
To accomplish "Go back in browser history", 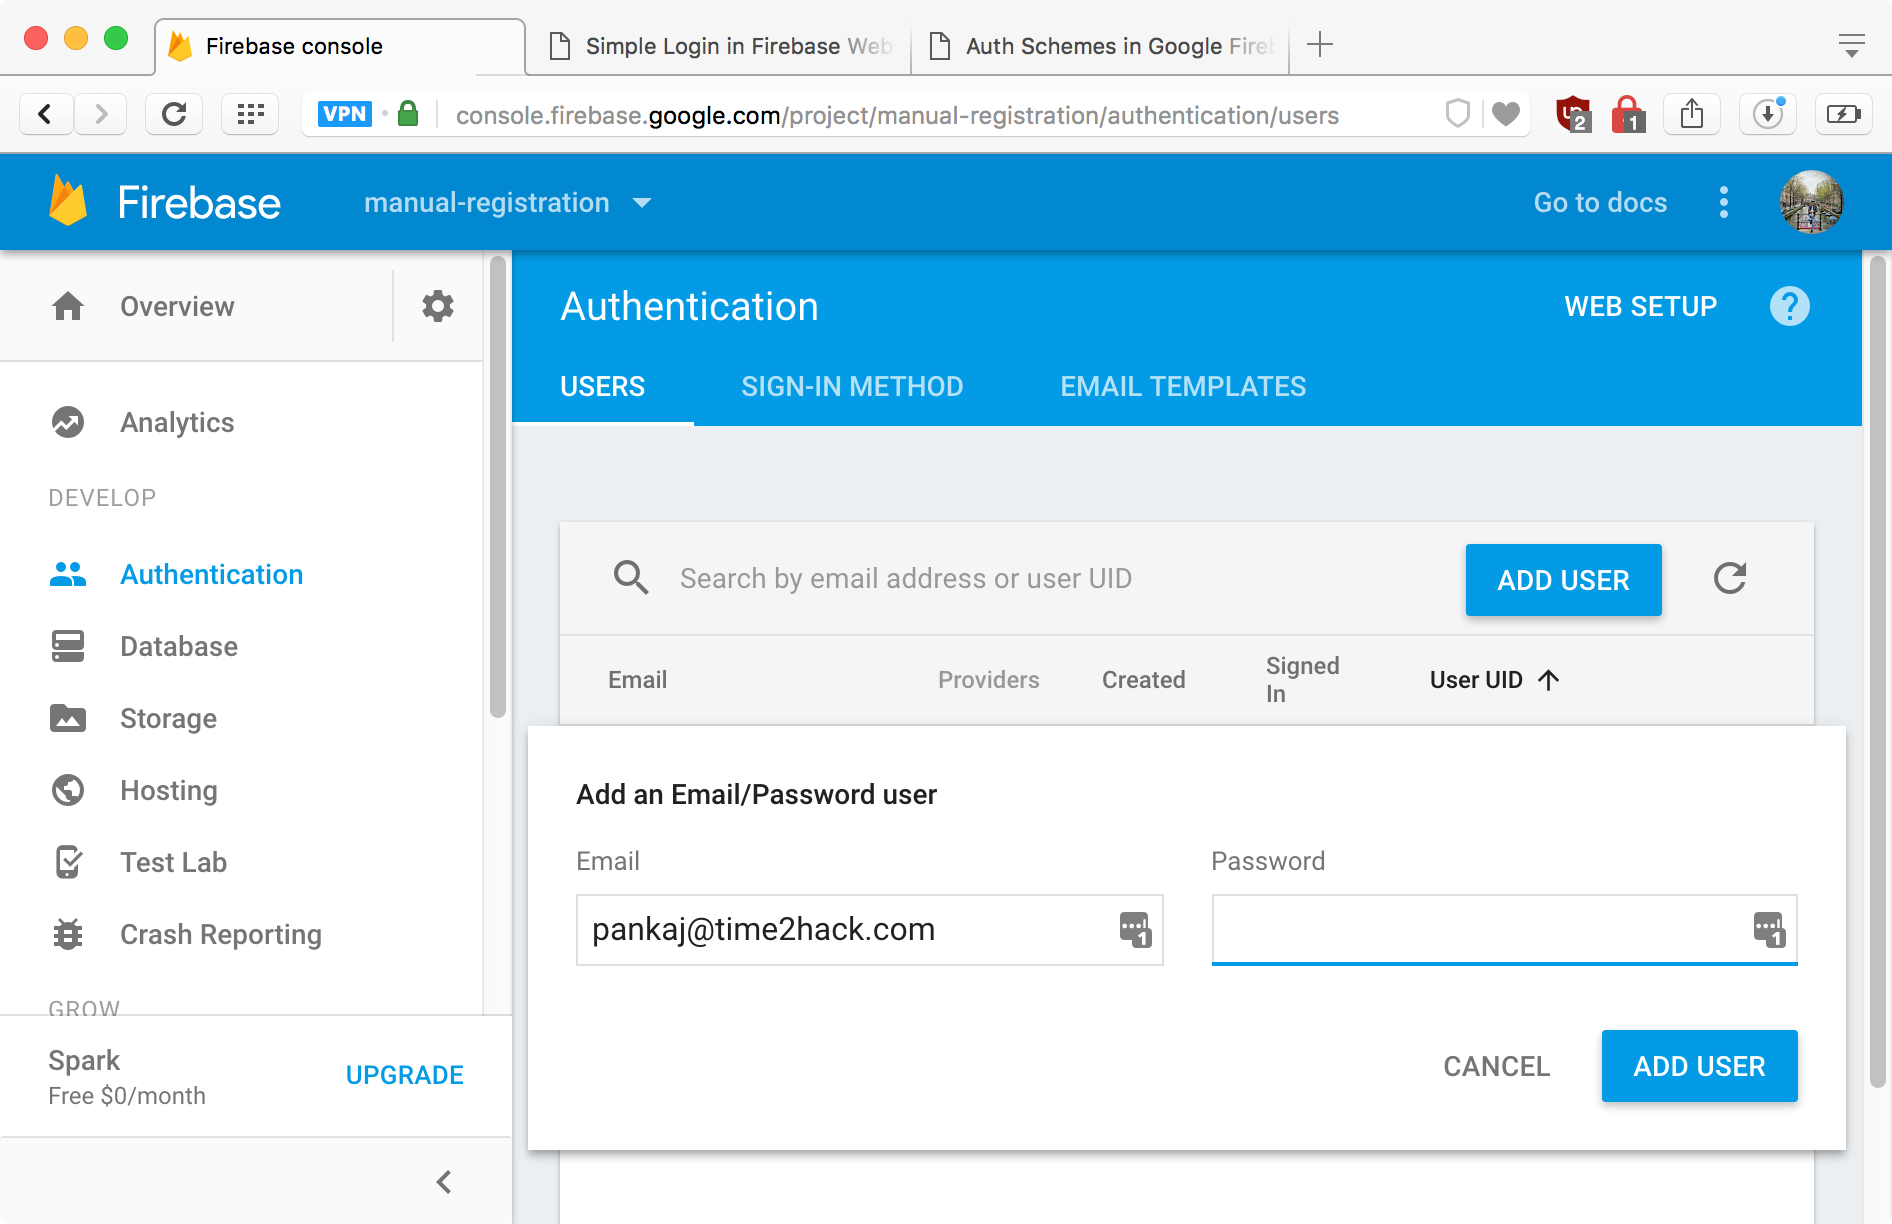I will pos(45,114).
